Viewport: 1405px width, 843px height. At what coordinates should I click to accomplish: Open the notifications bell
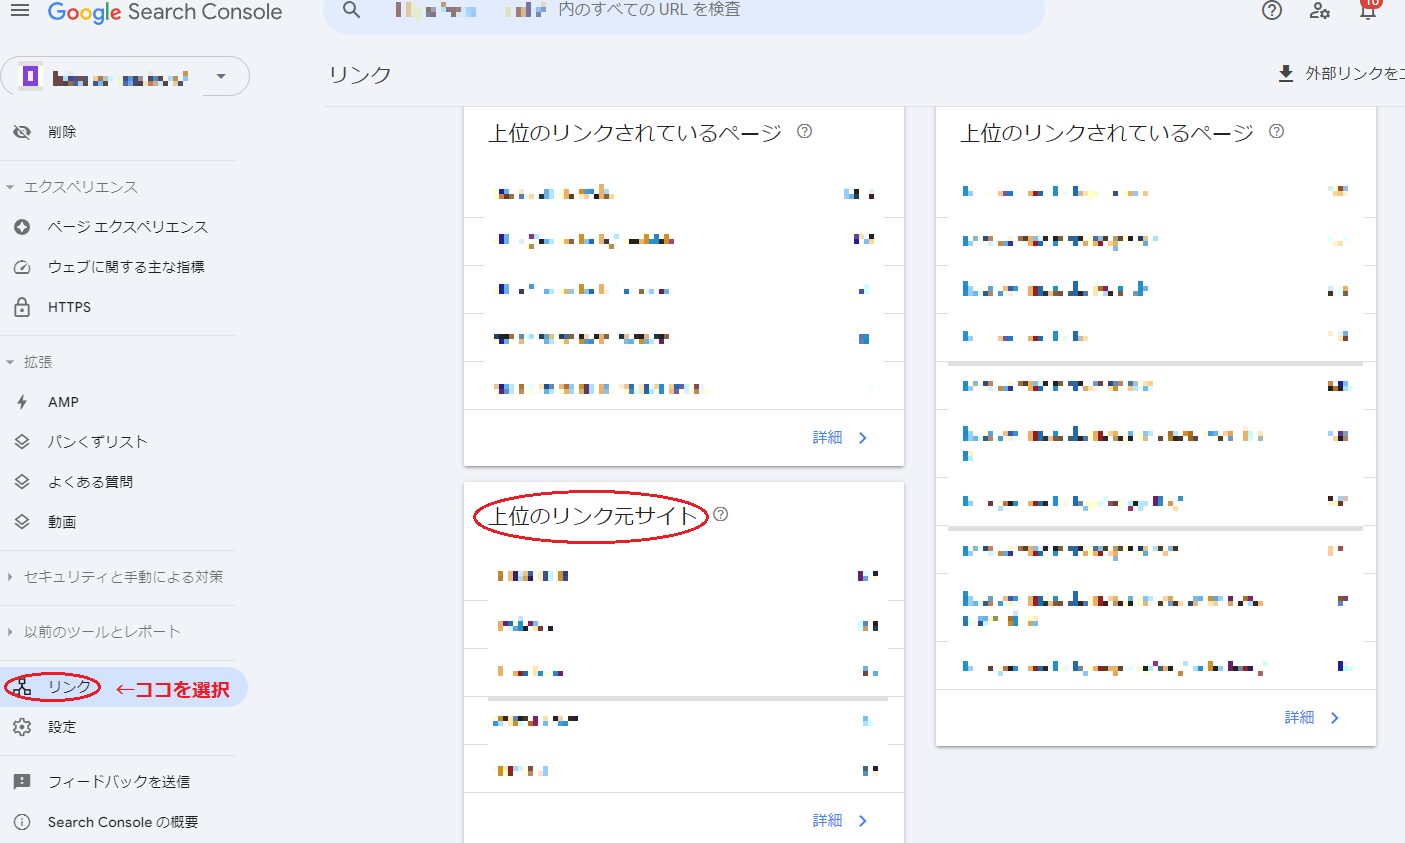1368,11
